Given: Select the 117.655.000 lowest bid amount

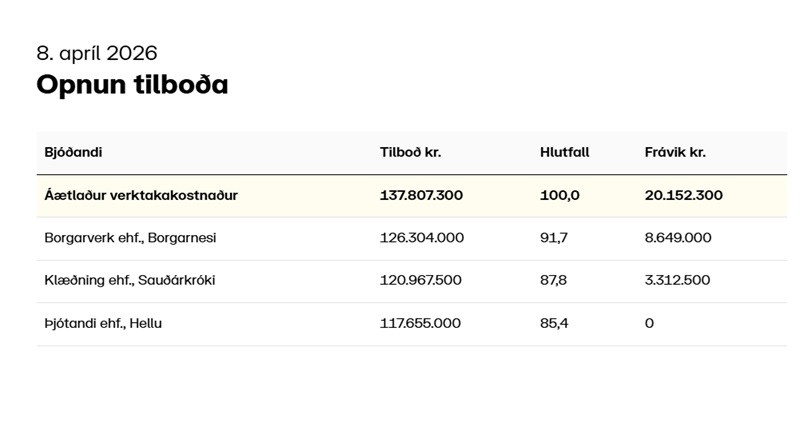Looking at the screenshot, I should pyautogui.click(x=420, y=323).
